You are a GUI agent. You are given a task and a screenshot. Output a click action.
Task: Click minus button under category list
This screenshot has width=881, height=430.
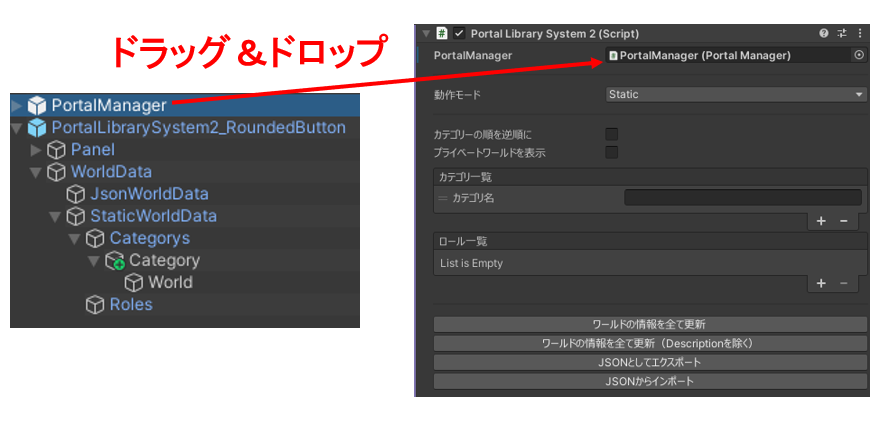(843, 221)
